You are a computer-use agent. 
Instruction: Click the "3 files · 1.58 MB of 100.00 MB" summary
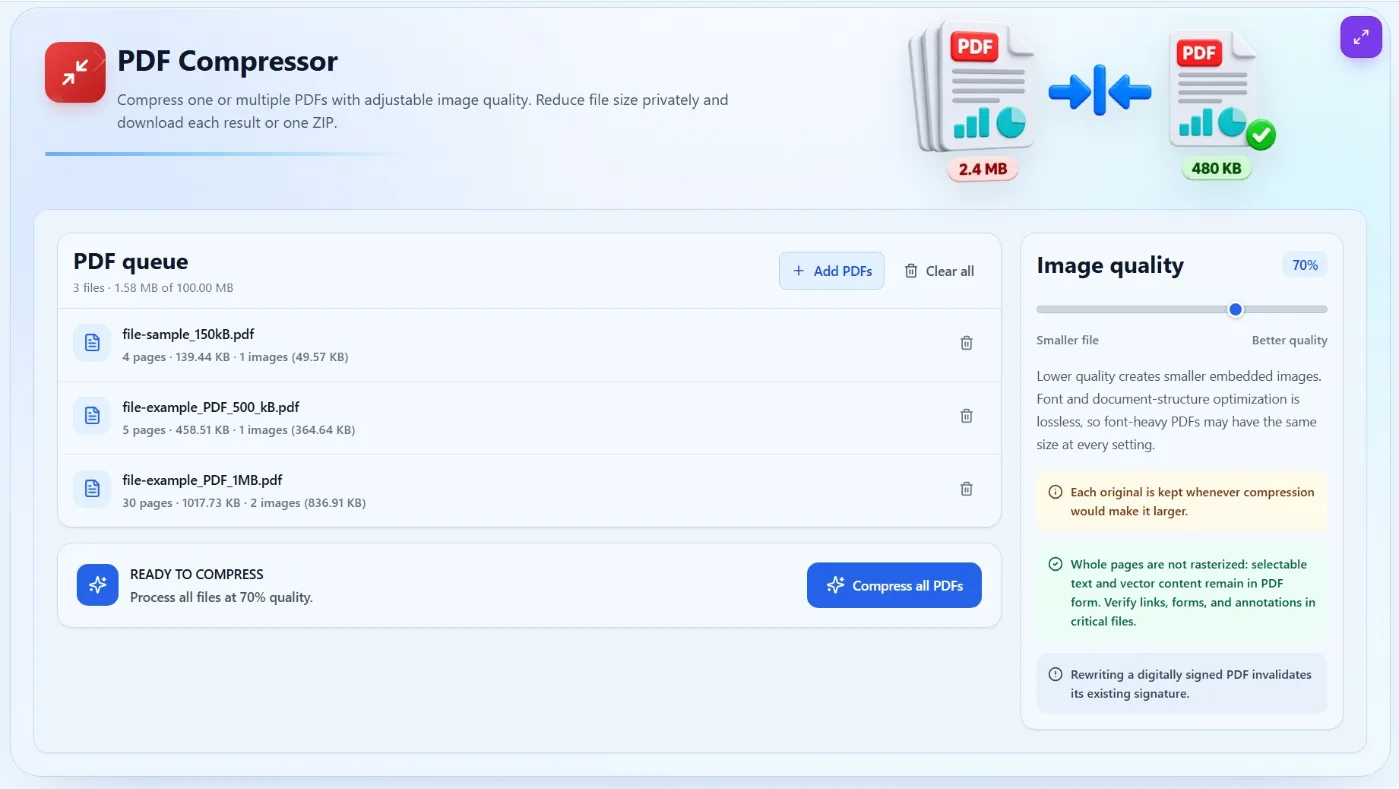tap(153, 288)
